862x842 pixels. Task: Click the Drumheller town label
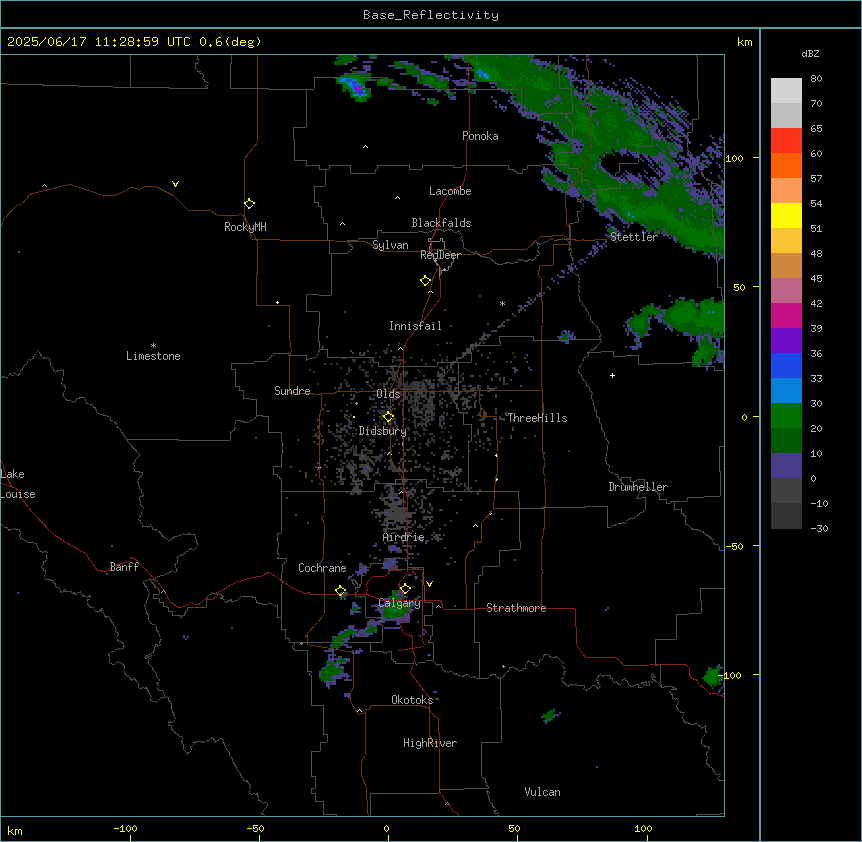point(638,487)
